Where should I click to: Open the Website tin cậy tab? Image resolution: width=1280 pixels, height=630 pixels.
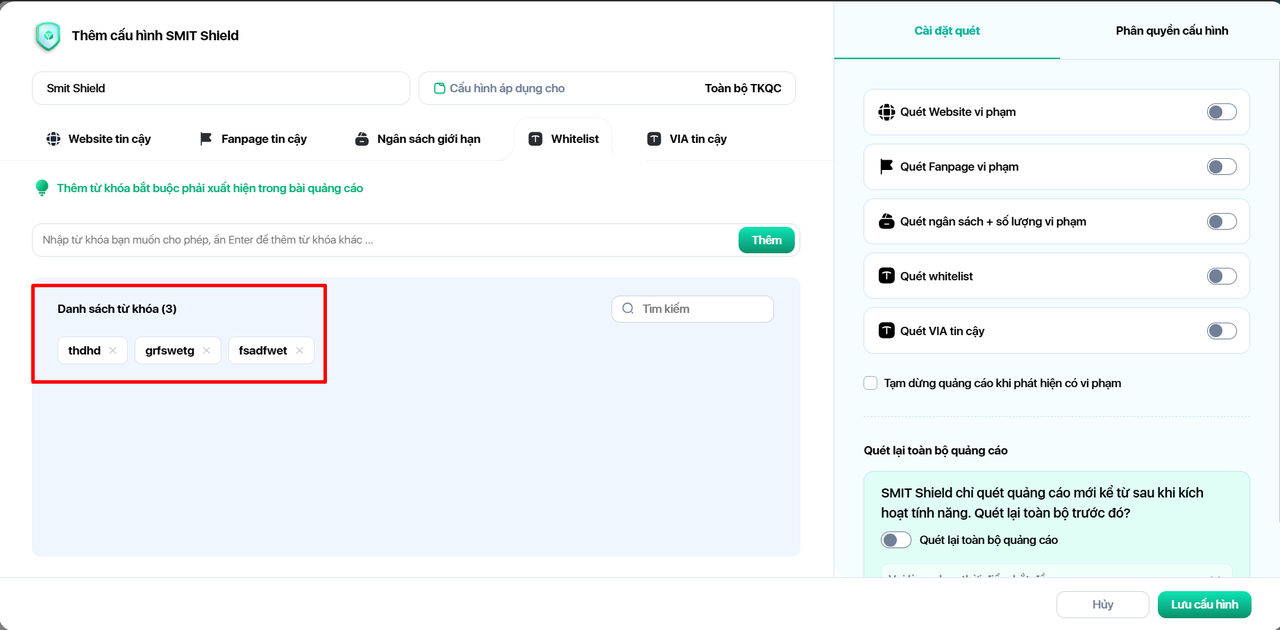[x=98, y=139]
